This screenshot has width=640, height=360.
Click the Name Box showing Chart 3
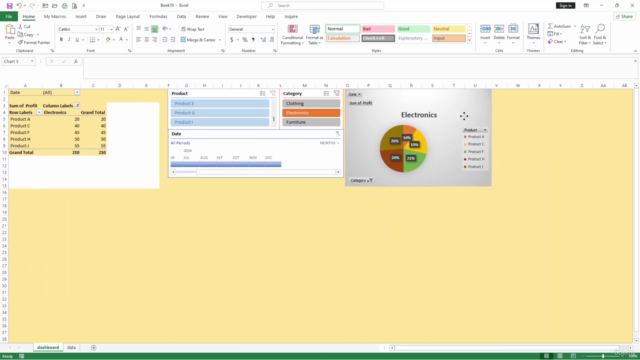(18, 61)
